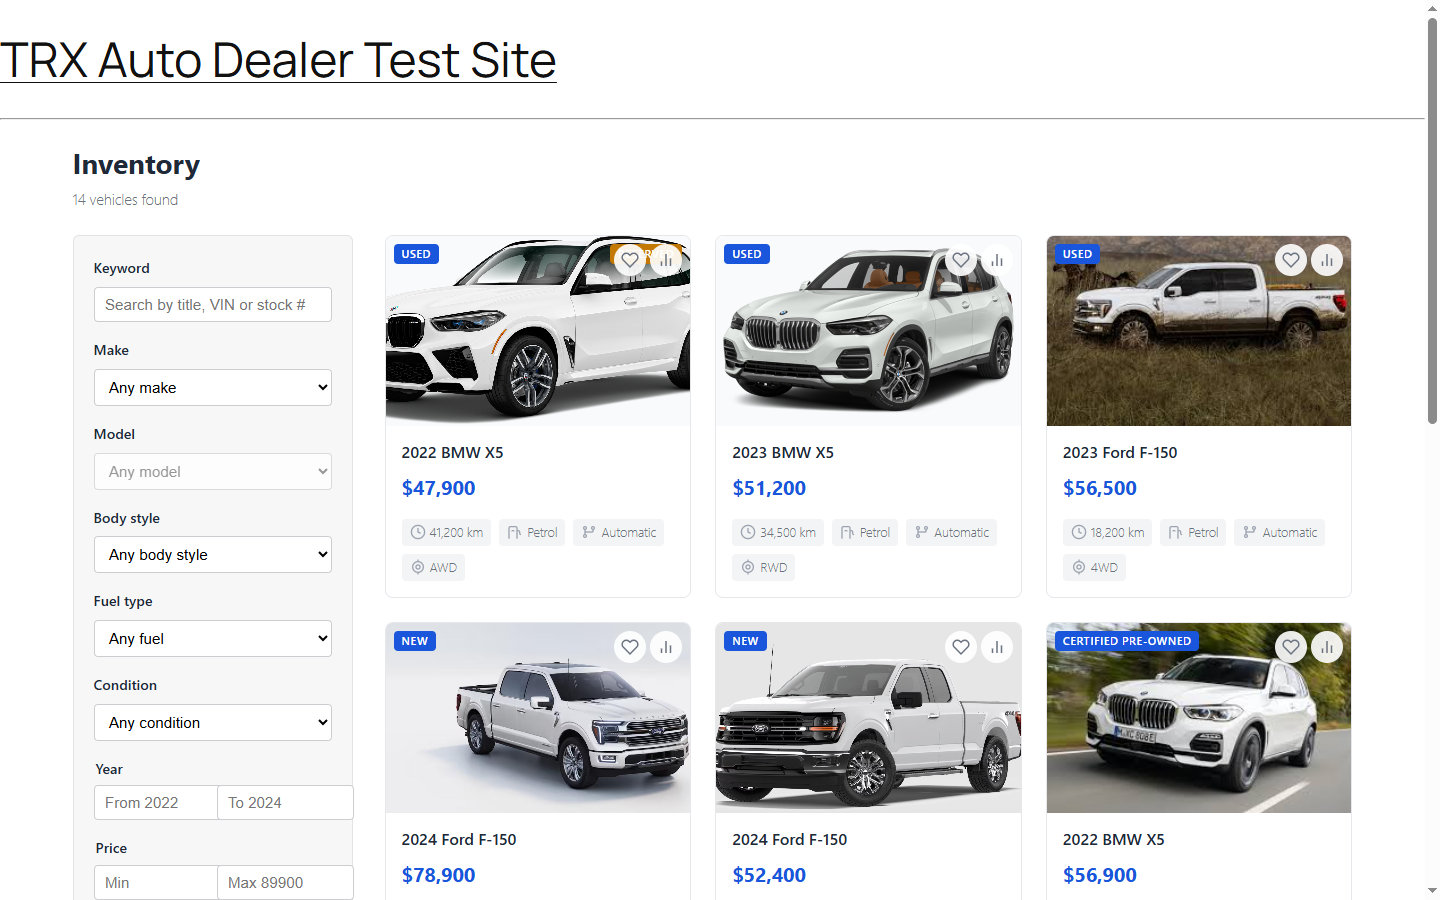The image size is (1440, 900).
Task: Compare icon on $52,400 Ford F-150
Action: tap(997, 647)
